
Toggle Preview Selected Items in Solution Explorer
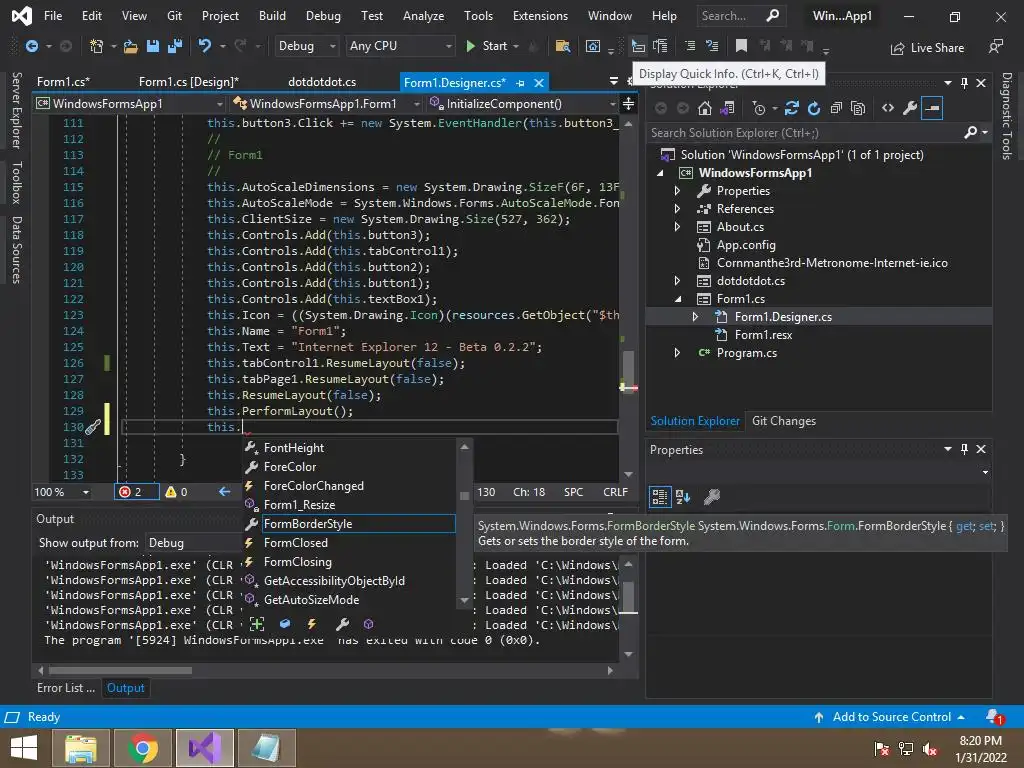point(931,108)
